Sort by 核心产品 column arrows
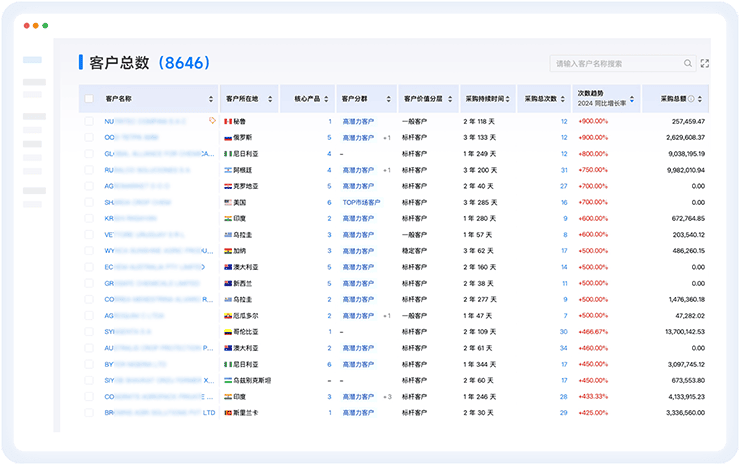 click(327, 99)
